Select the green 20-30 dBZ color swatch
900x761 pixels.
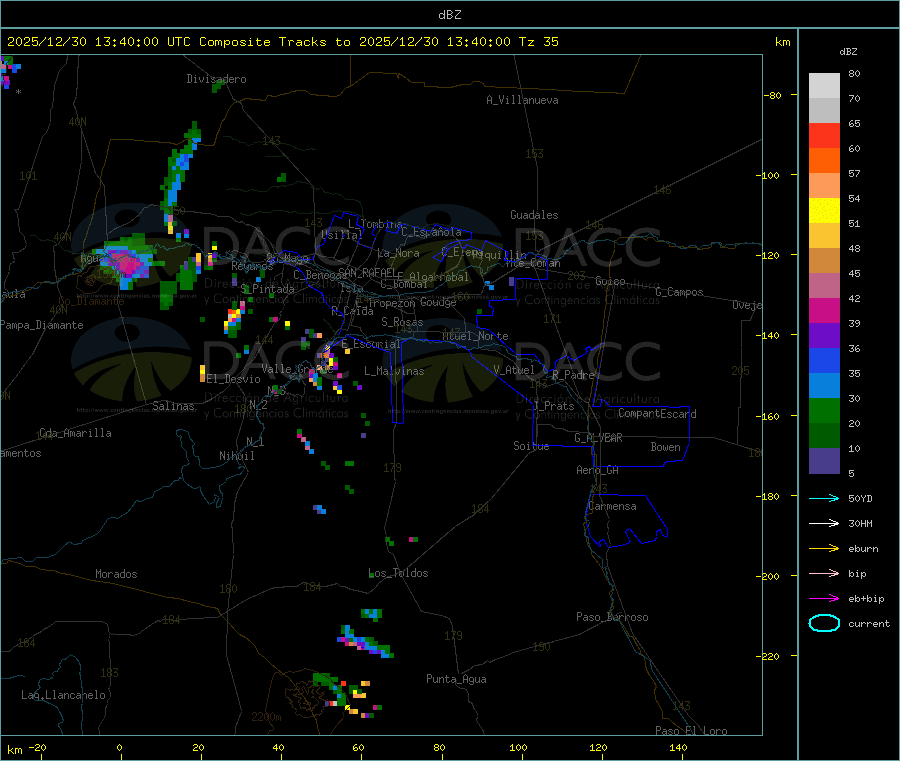[824, 410]
